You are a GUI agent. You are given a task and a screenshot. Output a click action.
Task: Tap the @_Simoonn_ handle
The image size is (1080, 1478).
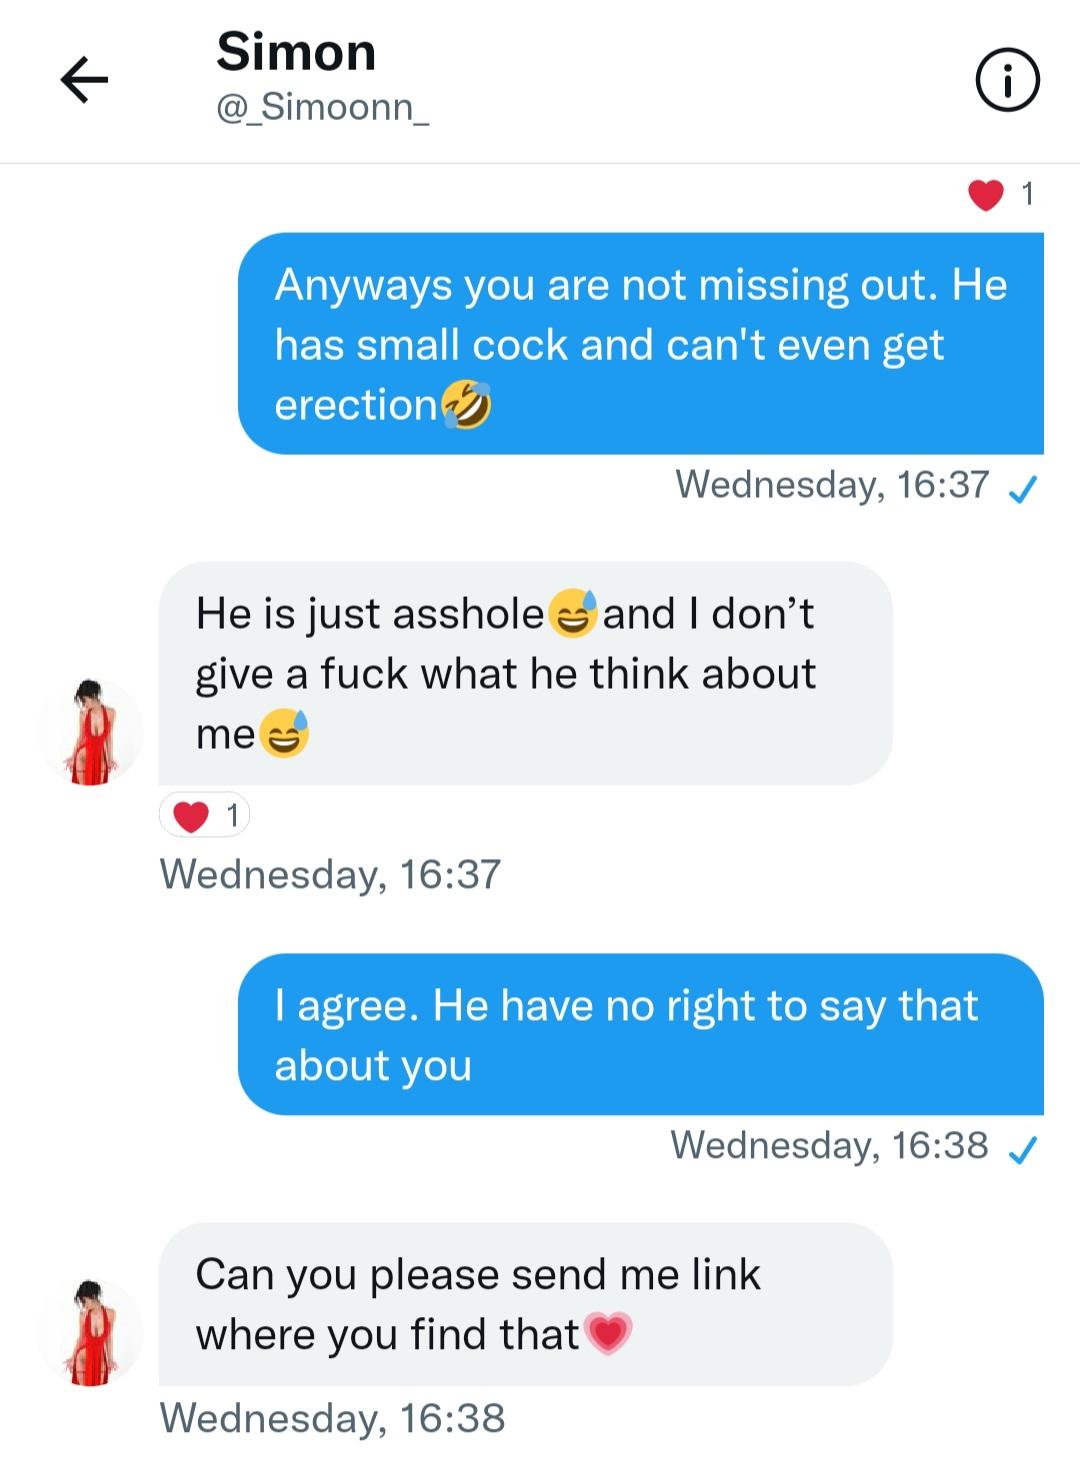coord(322,107)
